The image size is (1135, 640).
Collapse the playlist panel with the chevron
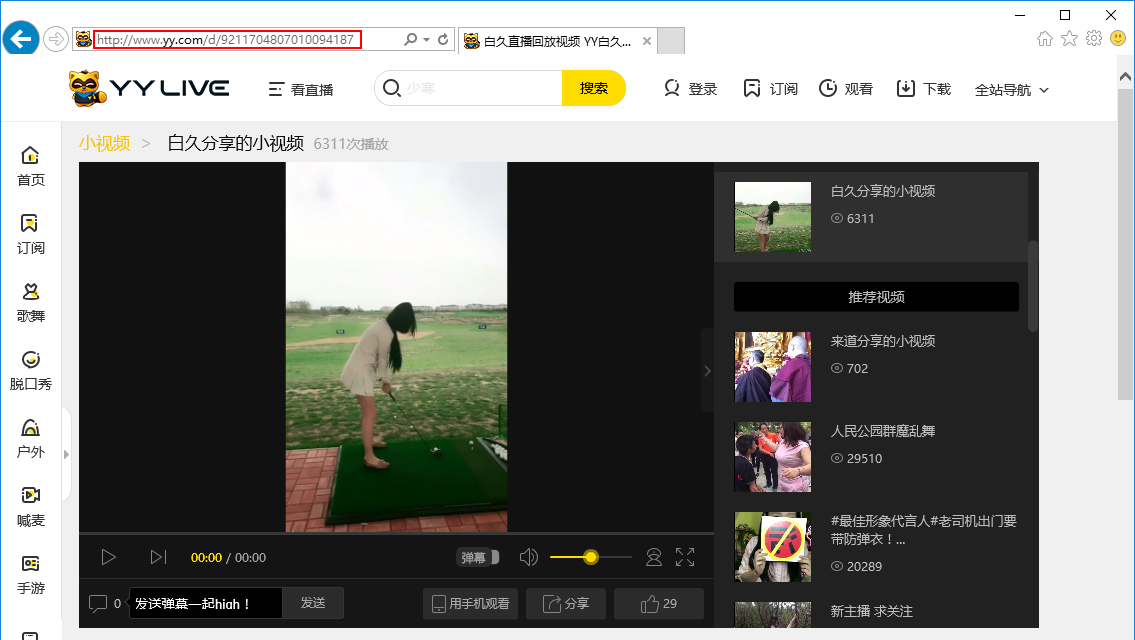click(x=707, y=371)
